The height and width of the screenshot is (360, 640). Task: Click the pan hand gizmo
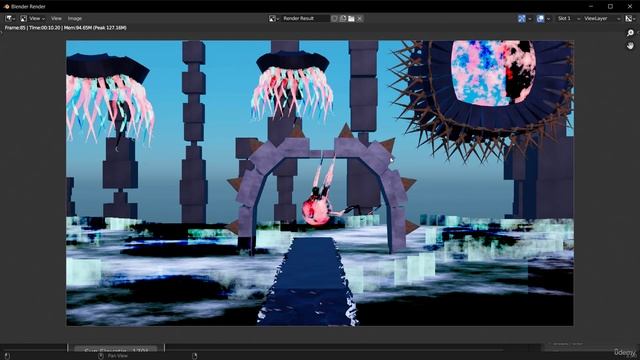631,46
